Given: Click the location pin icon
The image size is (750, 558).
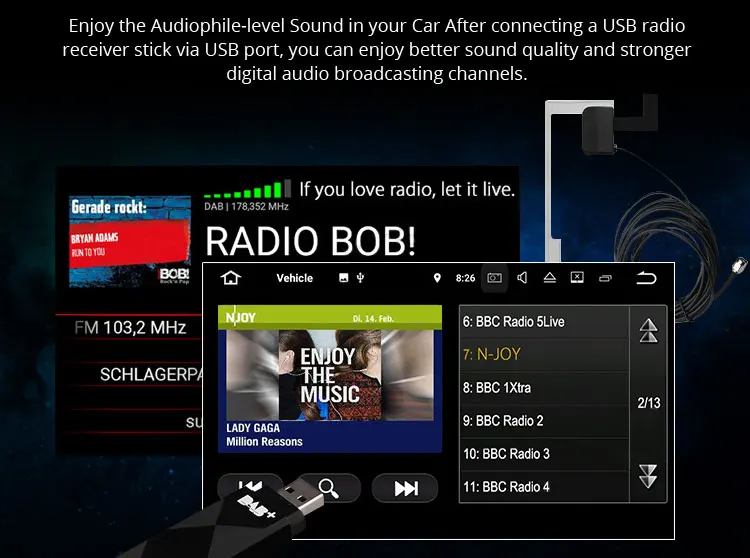Looking at the screenshot, I should (437, 278).
